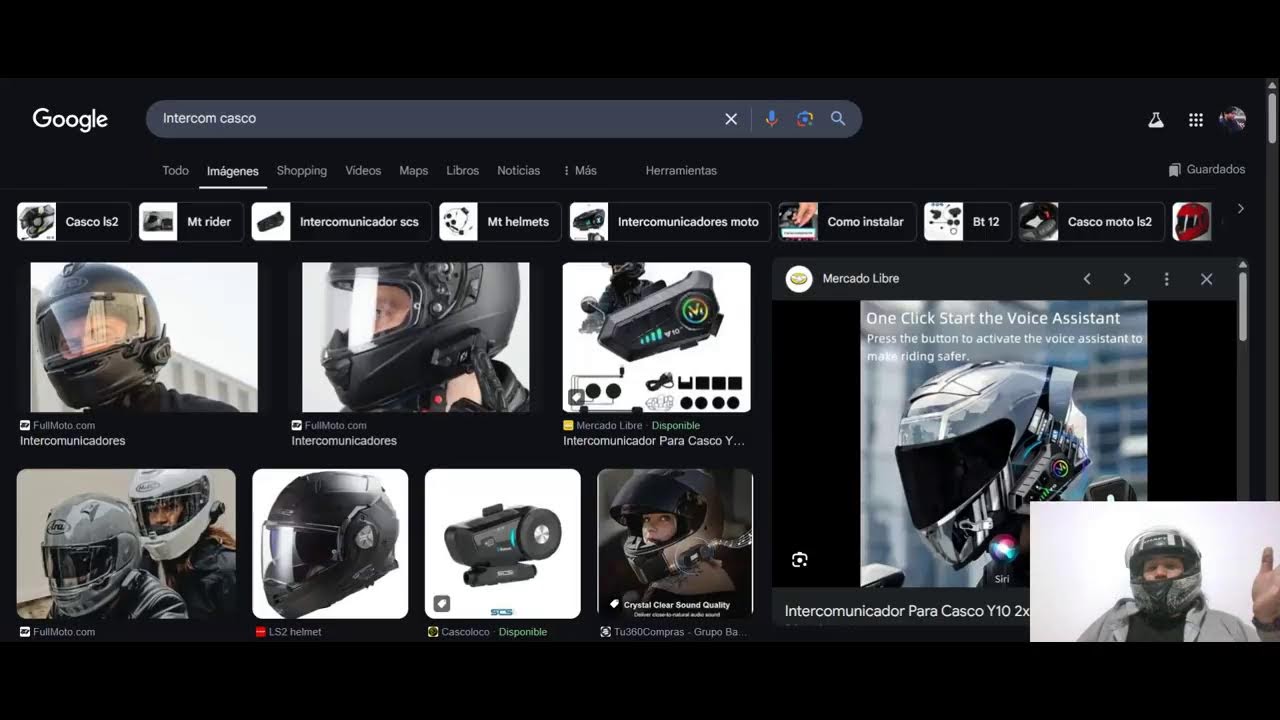Switch to the Videos tab

(363, 171)
